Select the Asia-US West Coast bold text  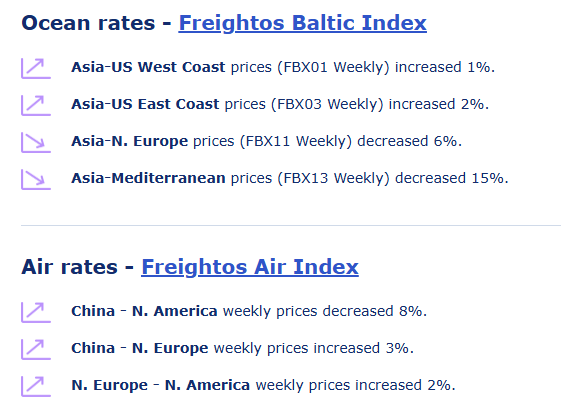click(148, 67)
